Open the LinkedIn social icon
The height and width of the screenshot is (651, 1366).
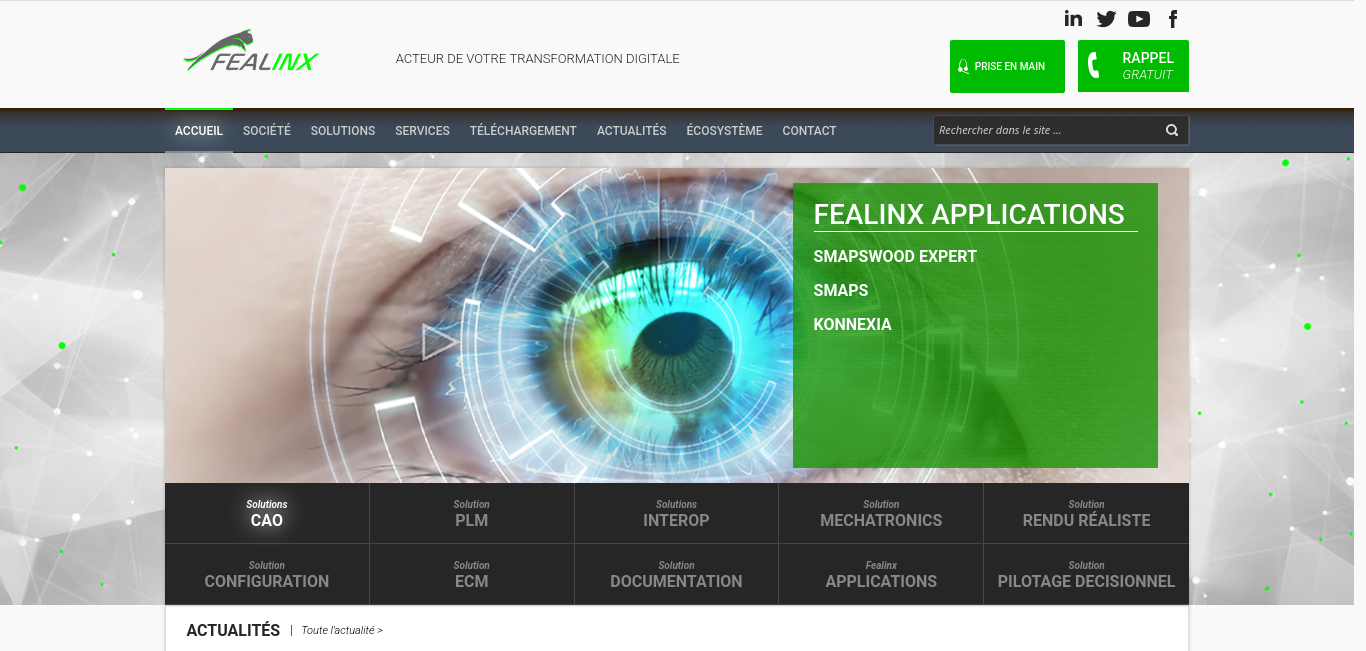click(x=1073, y=18)
